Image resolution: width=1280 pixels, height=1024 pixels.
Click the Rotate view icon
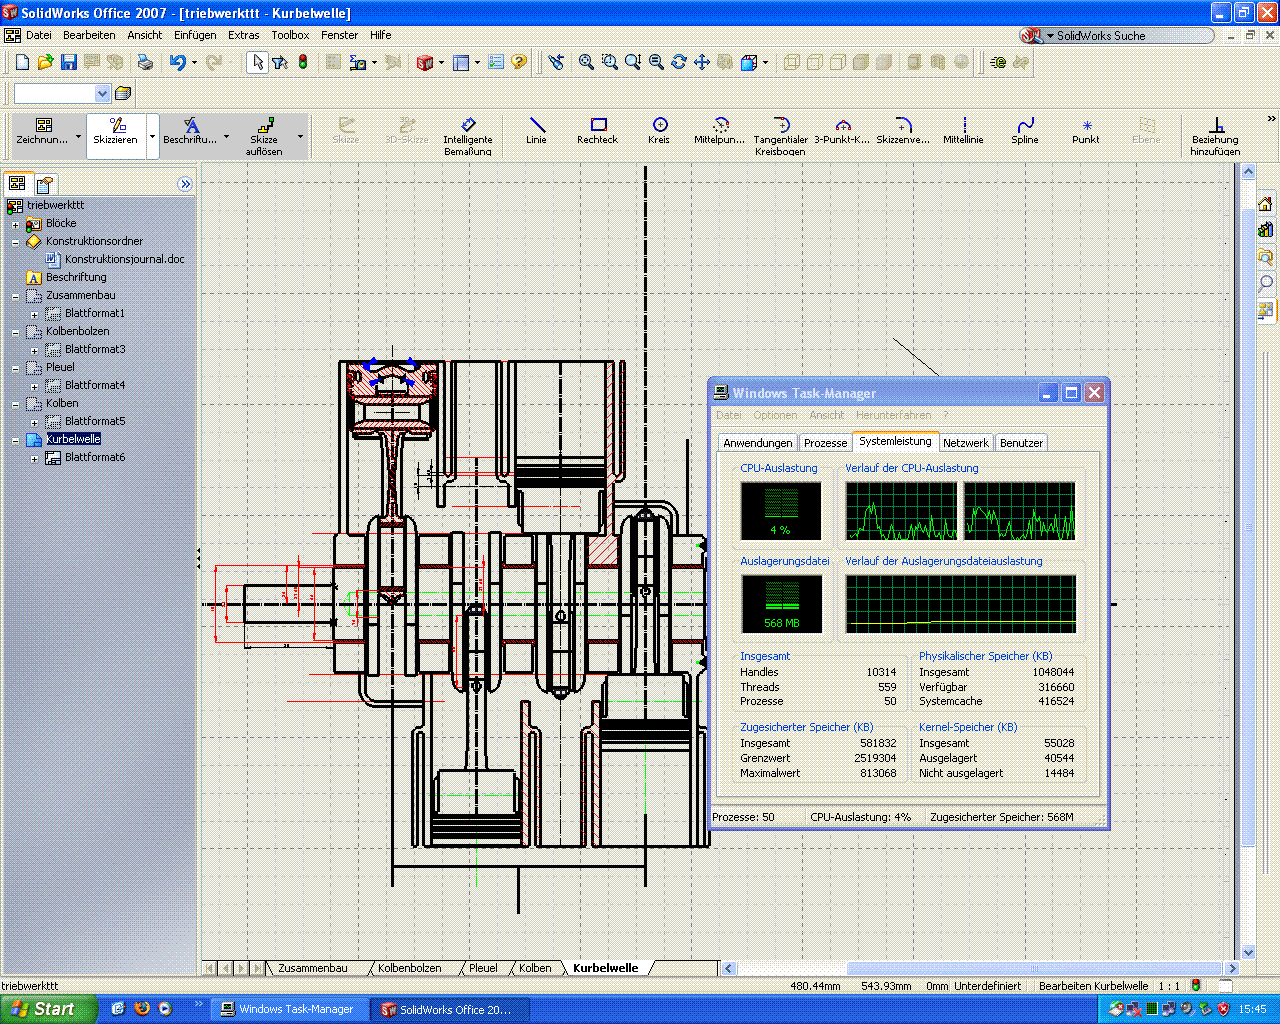679,62
